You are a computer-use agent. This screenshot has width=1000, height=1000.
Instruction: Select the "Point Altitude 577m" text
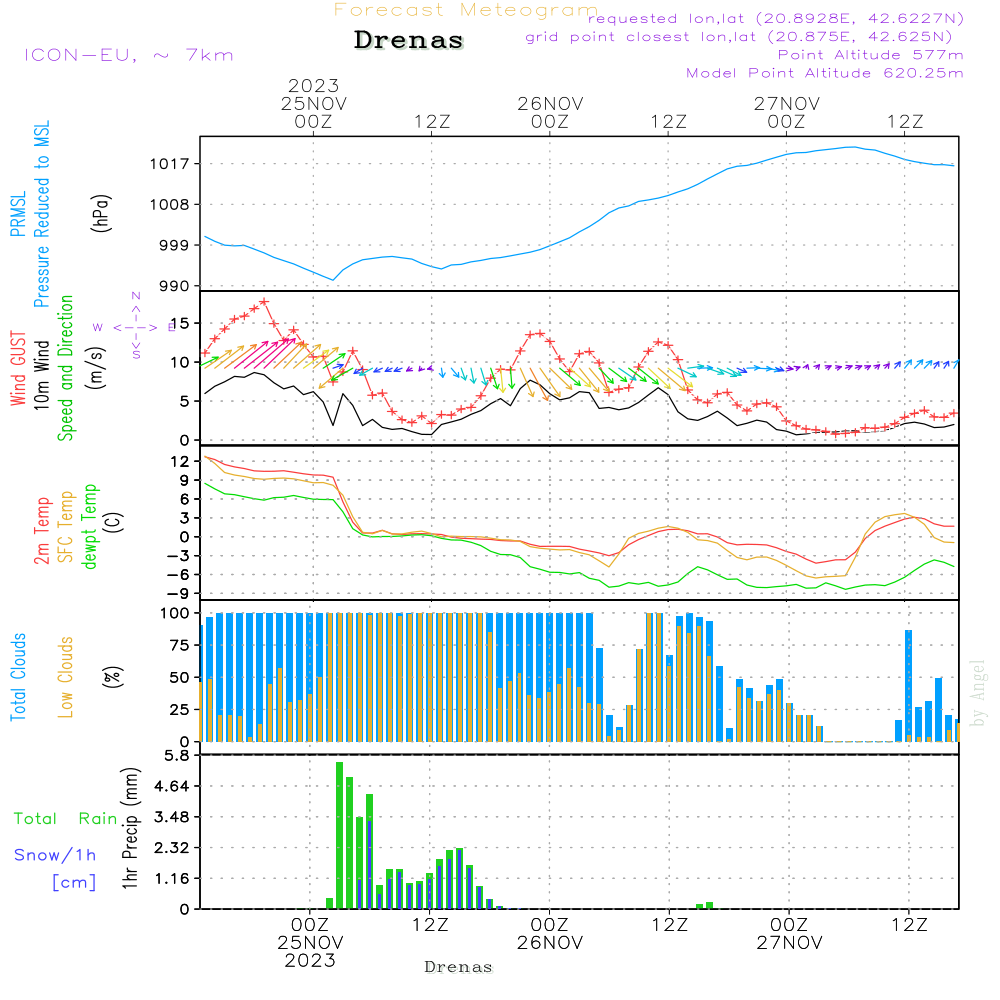(870, 55)
